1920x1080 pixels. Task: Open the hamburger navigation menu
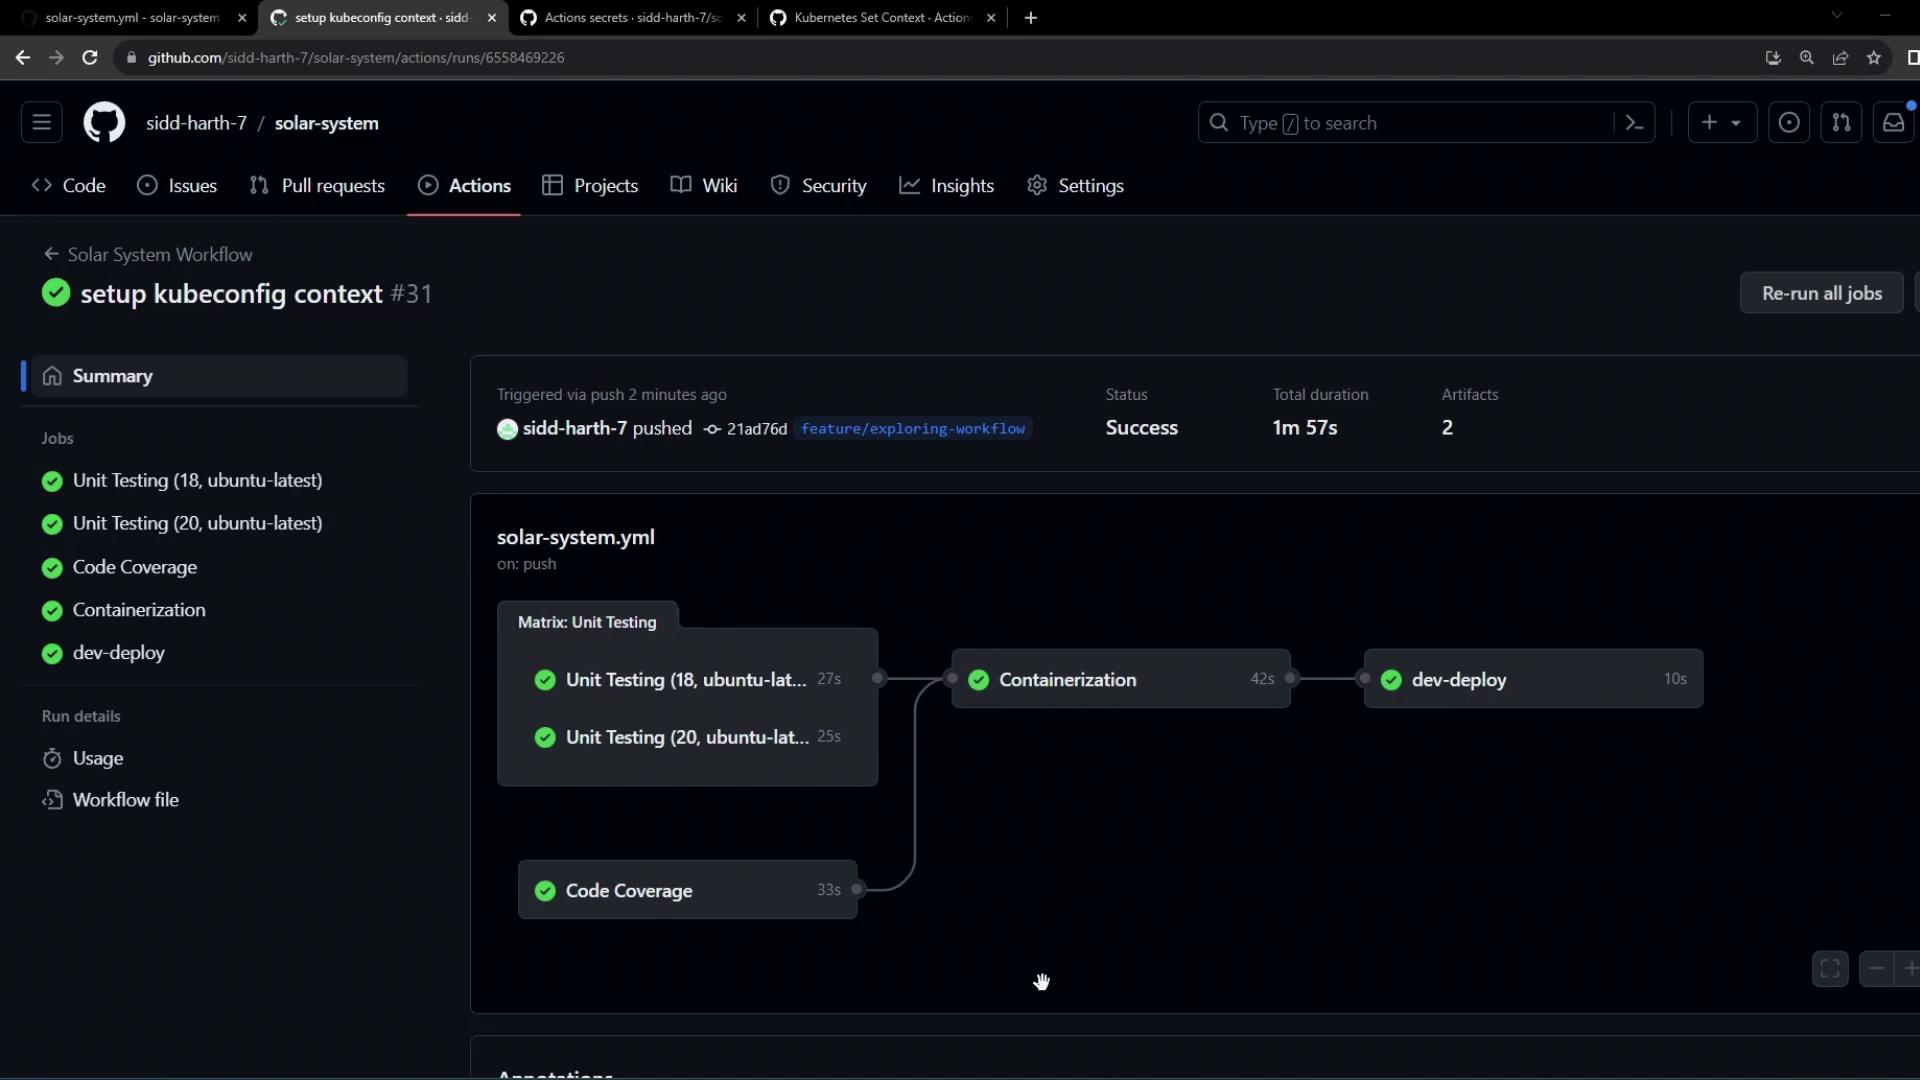[x=41, y=122]
